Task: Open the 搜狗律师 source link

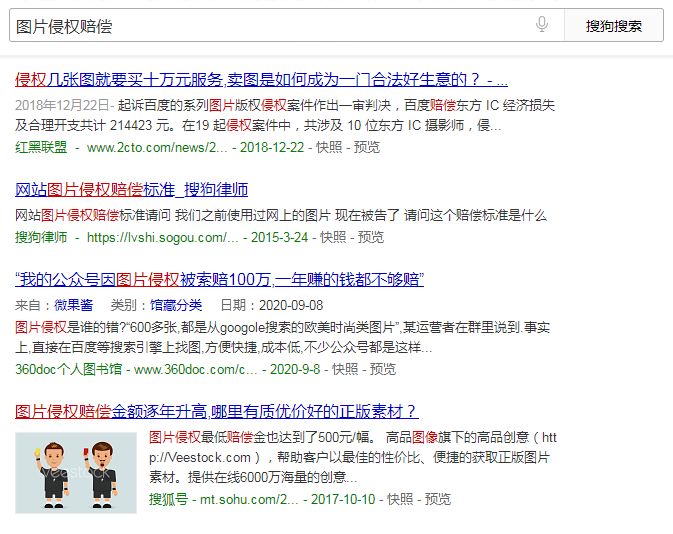Action: tap(41, 237)
